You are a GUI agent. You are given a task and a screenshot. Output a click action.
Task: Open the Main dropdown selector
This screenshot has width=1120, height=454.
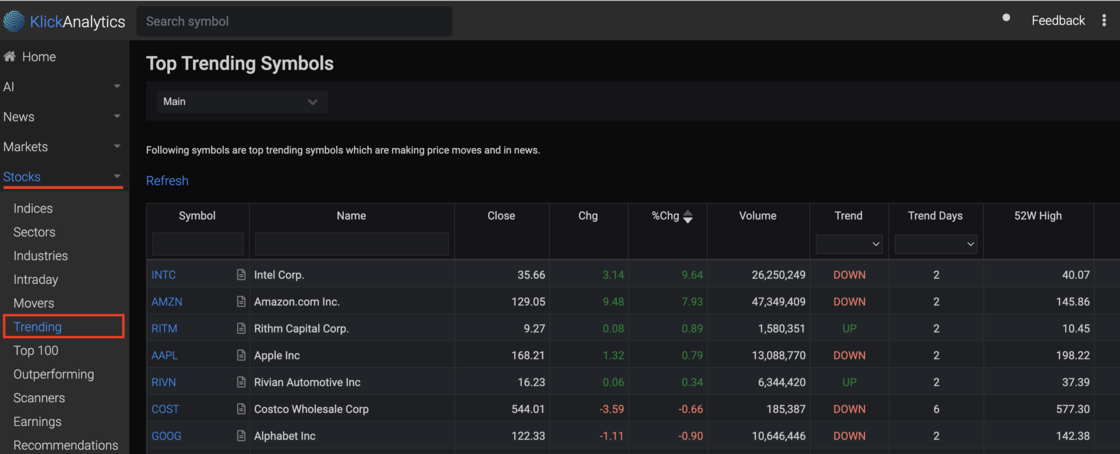(x=242, y=101)
